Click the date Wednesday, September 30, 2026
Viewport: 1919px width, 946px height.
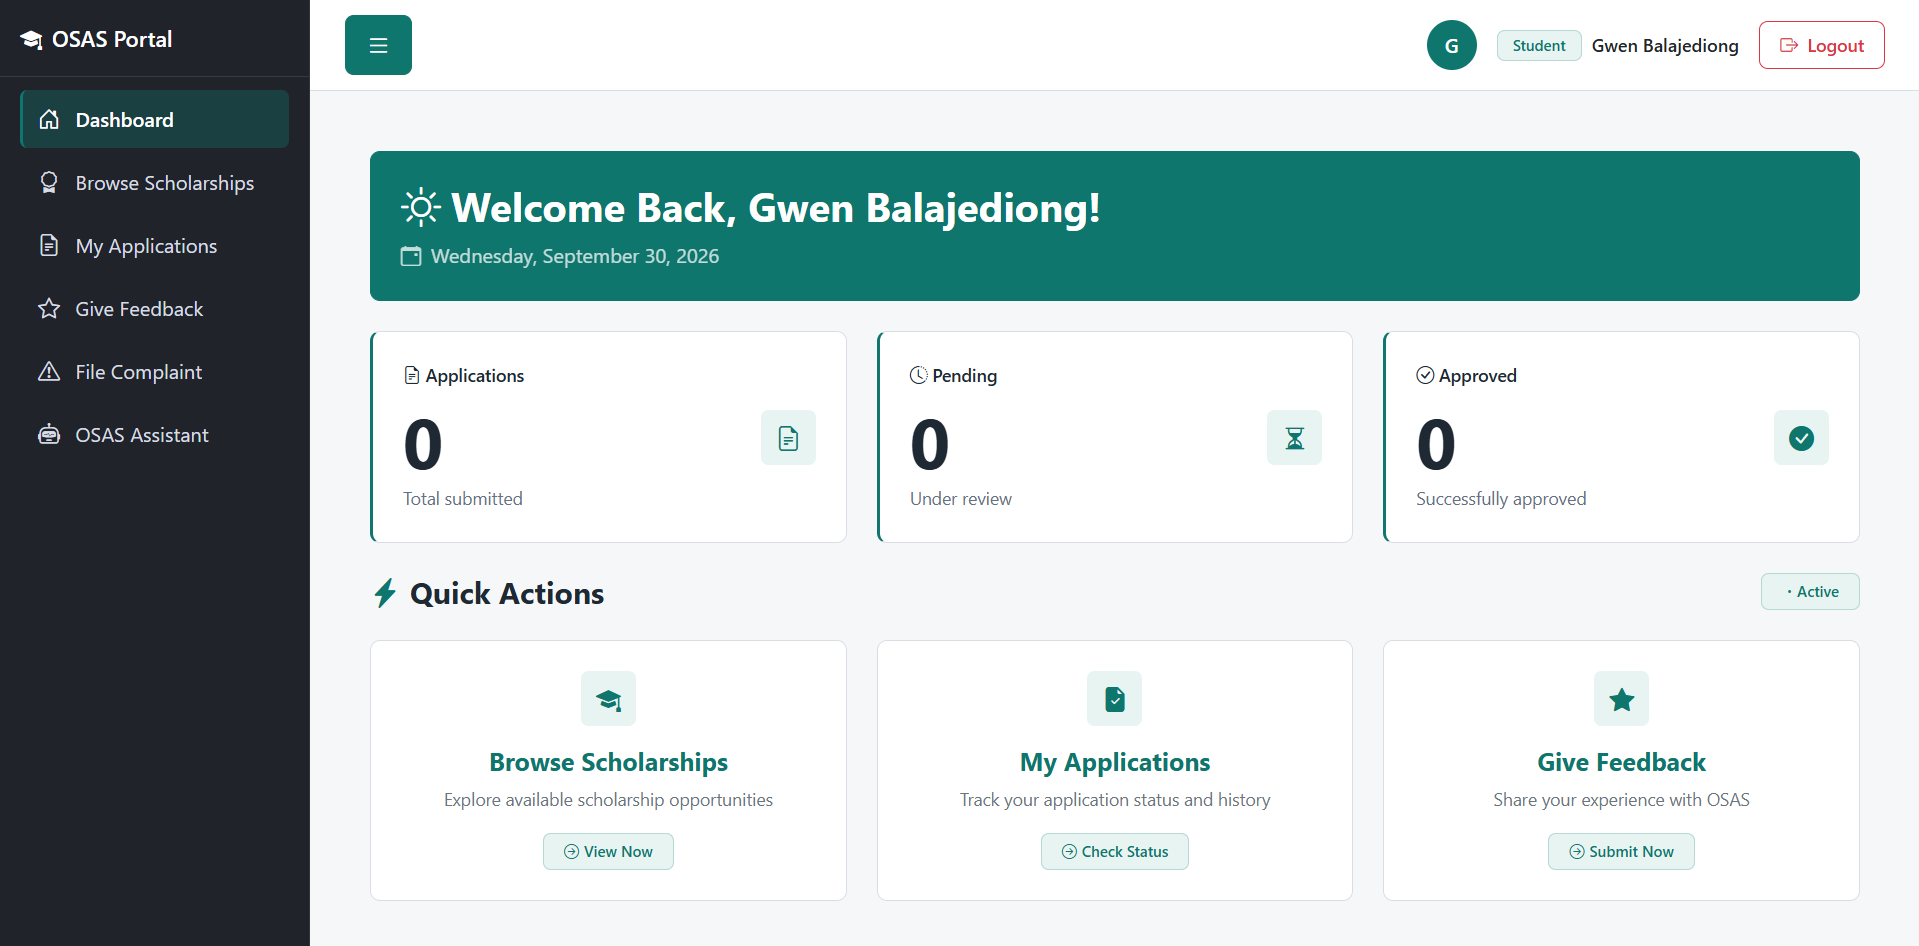575,256
